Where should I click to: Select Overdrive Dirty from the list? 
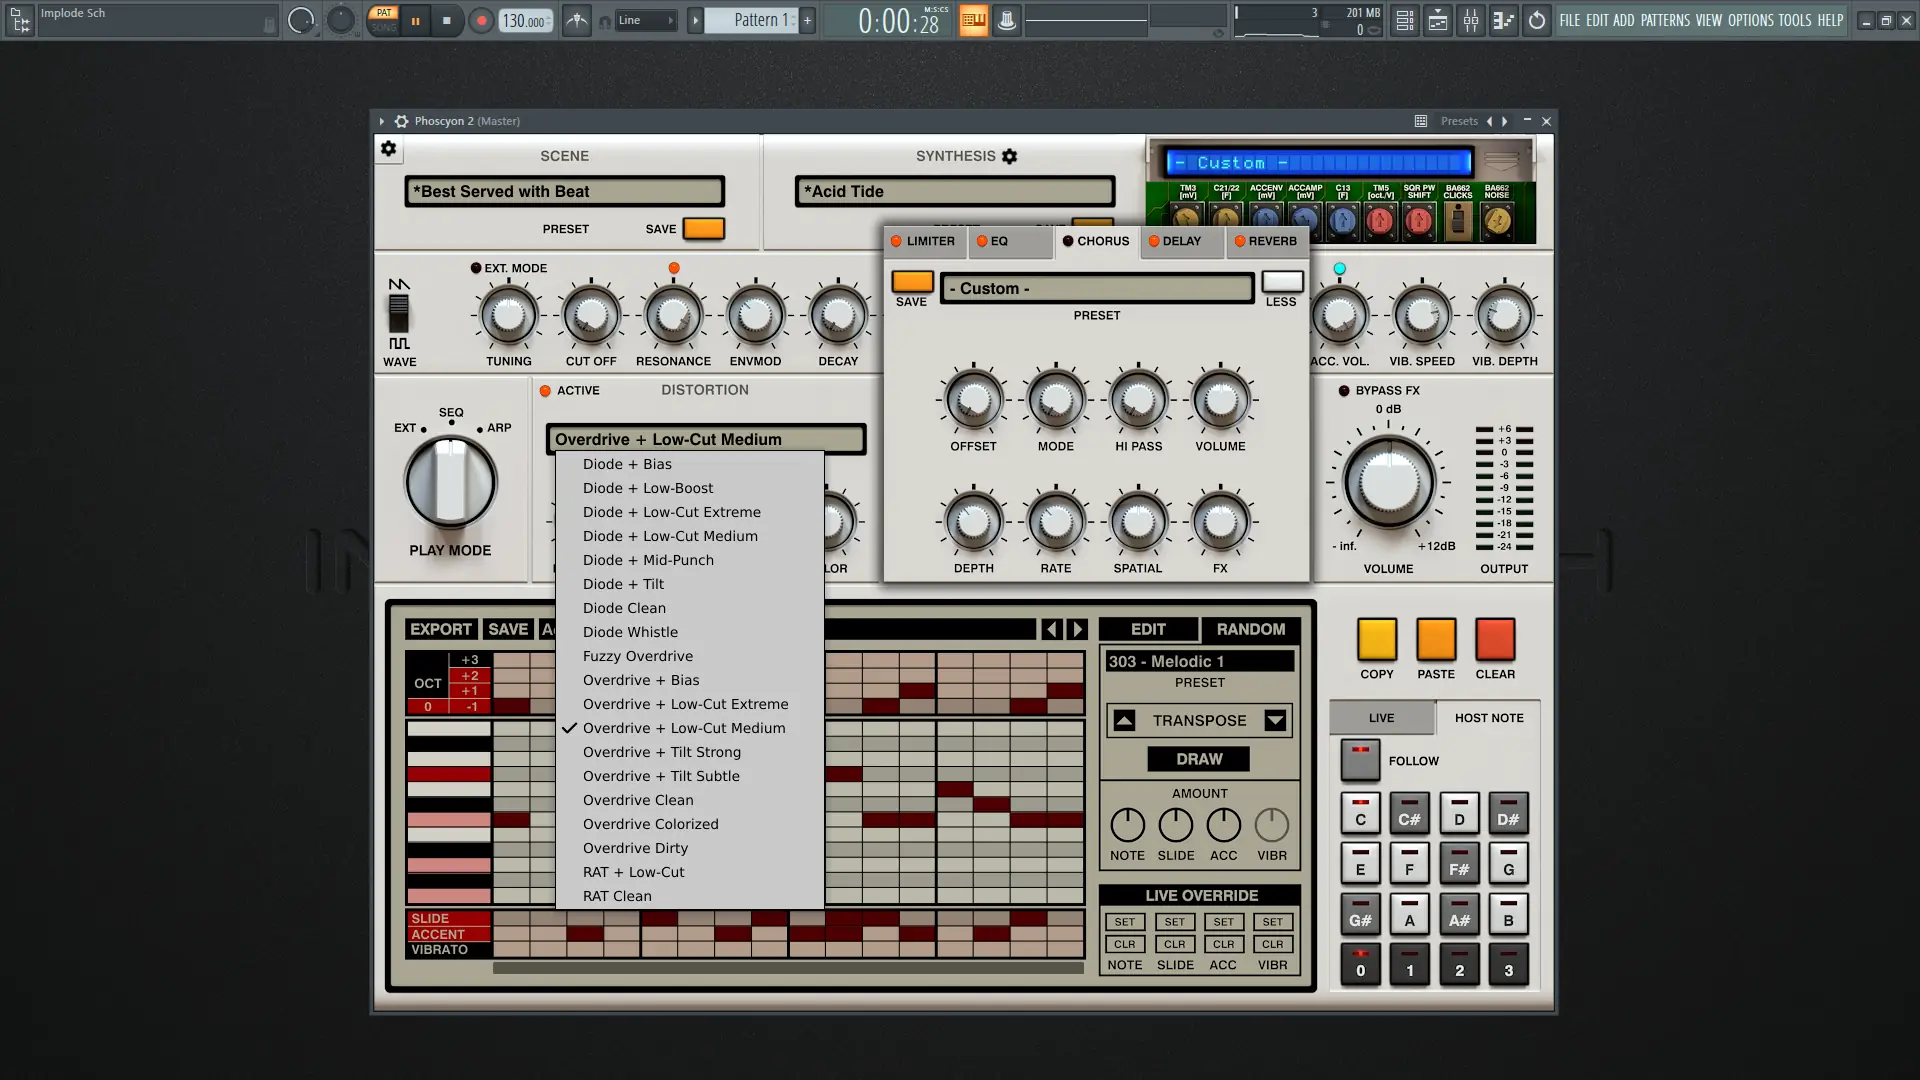click(635, 848)
